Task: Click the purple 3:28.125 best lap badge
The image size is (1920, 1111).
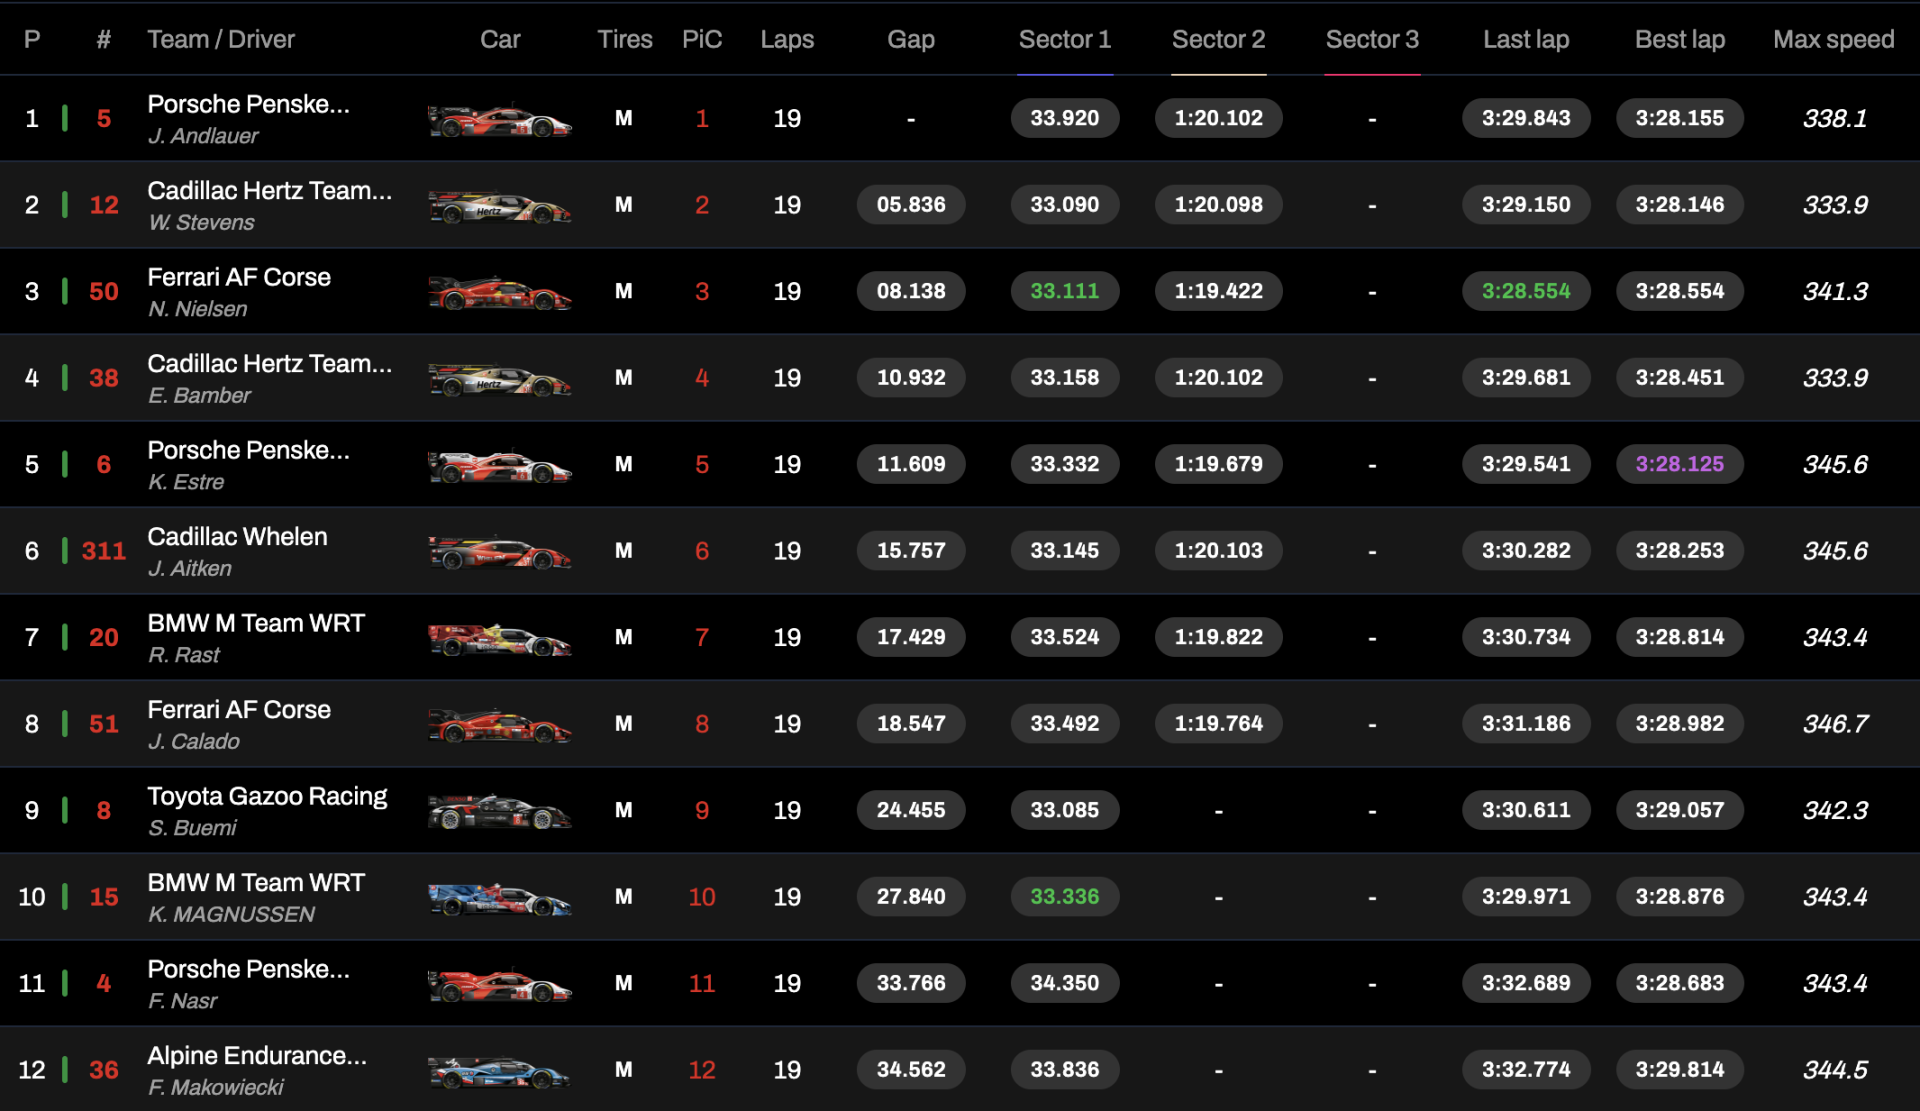Action: click(1679, 464)
